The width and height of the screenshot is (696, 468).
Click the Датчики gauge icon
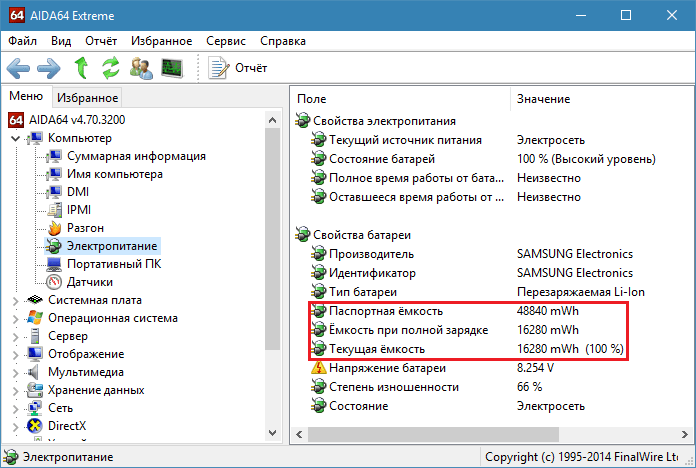click(x=54, y=282)
